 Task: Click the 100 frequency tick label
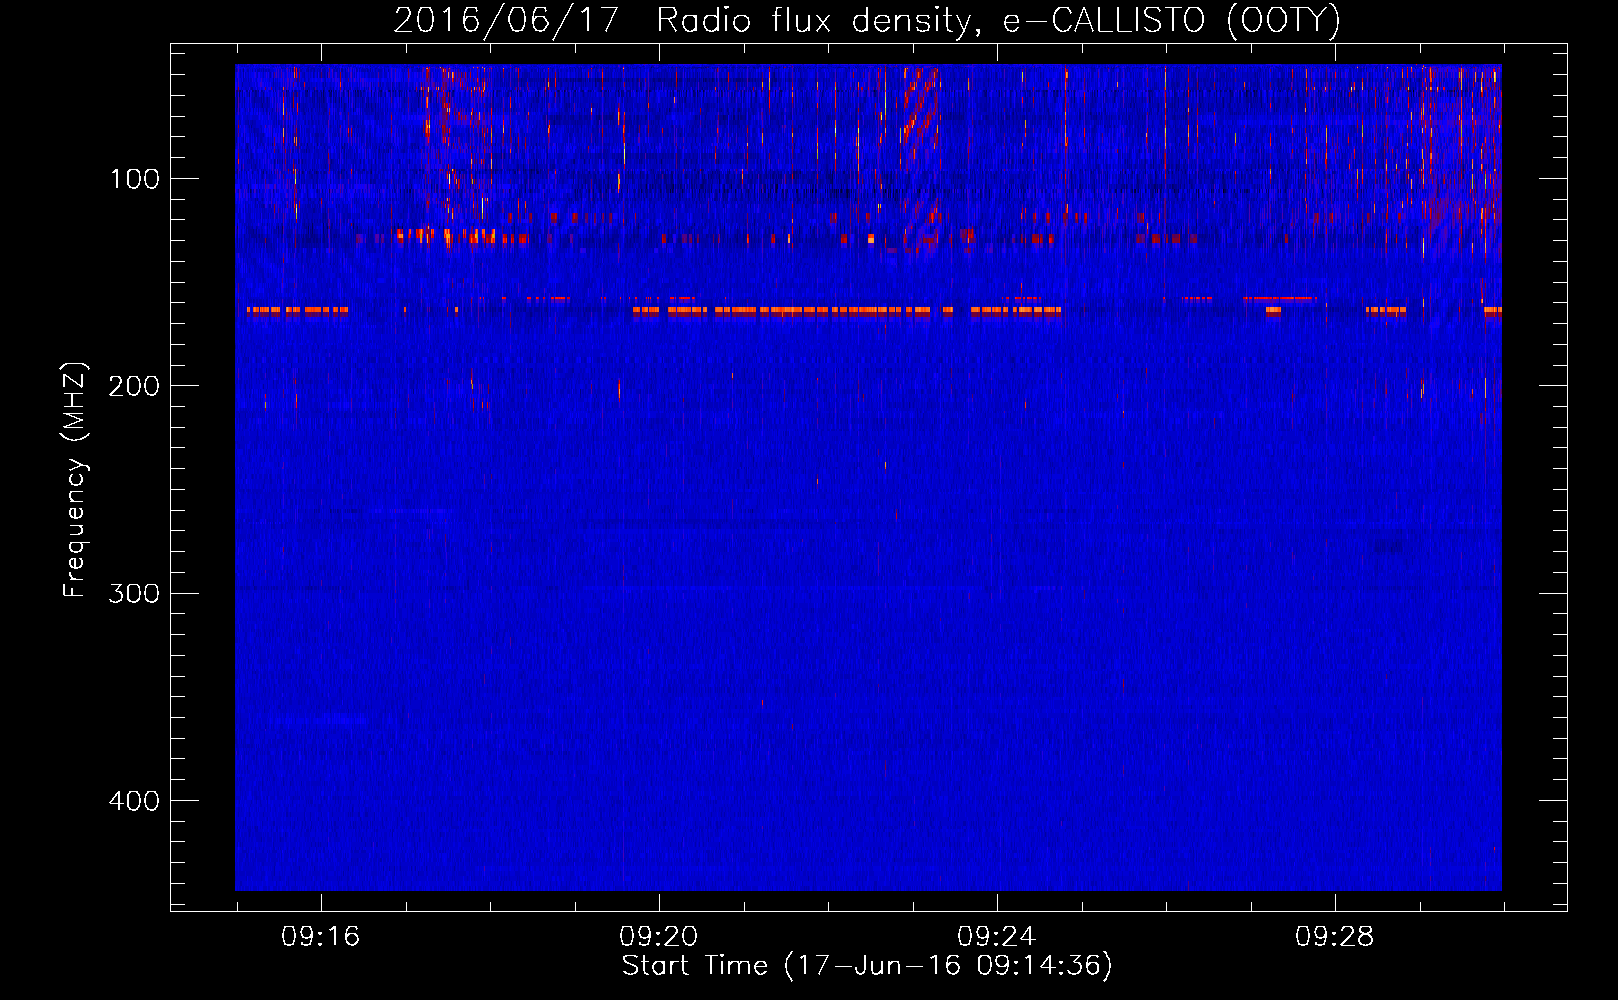point(135,179)
